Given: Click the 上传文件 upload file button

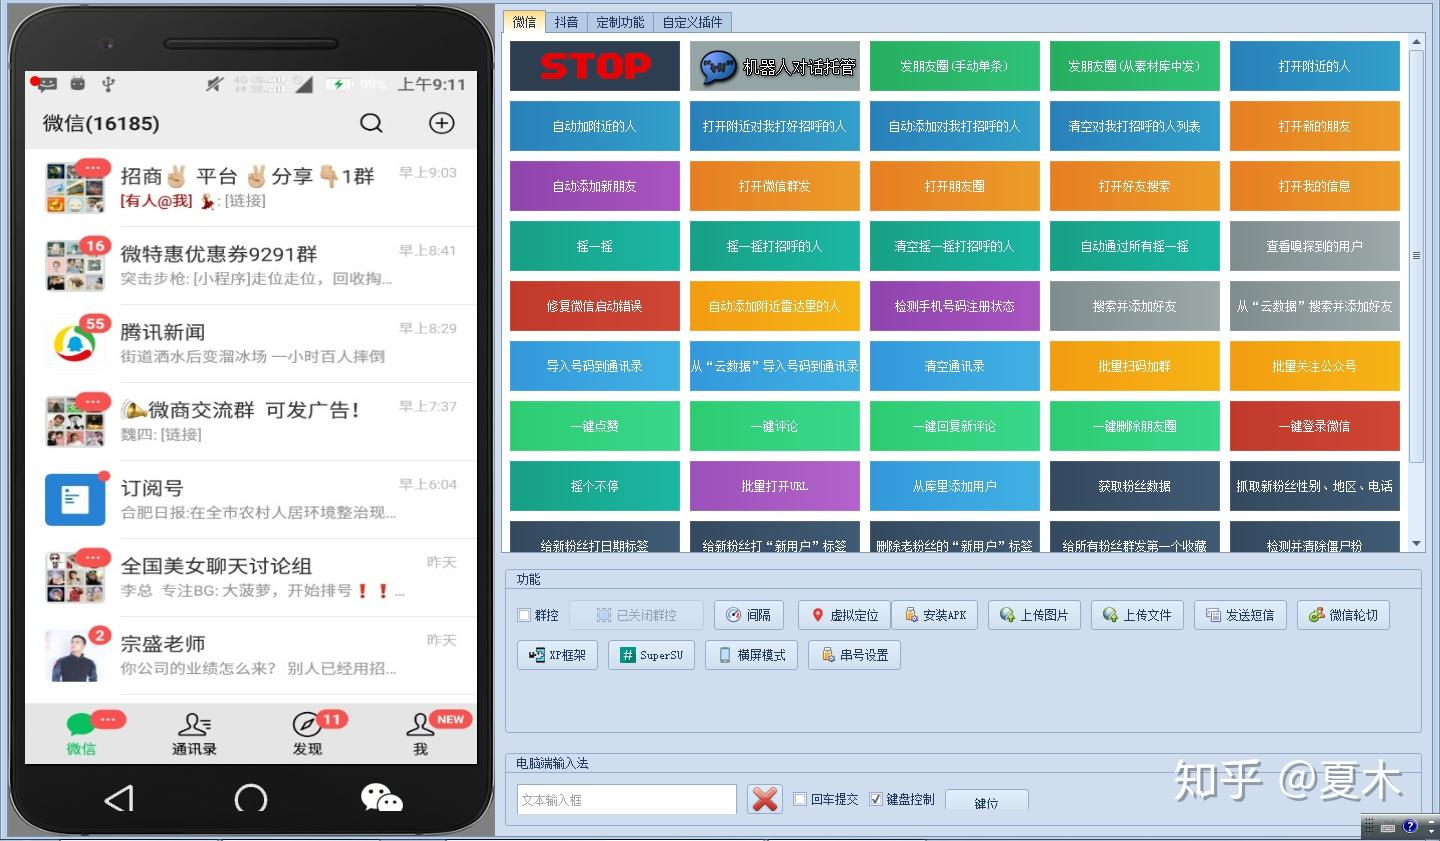Looking at the screenshot, I should coord(1137,615).
